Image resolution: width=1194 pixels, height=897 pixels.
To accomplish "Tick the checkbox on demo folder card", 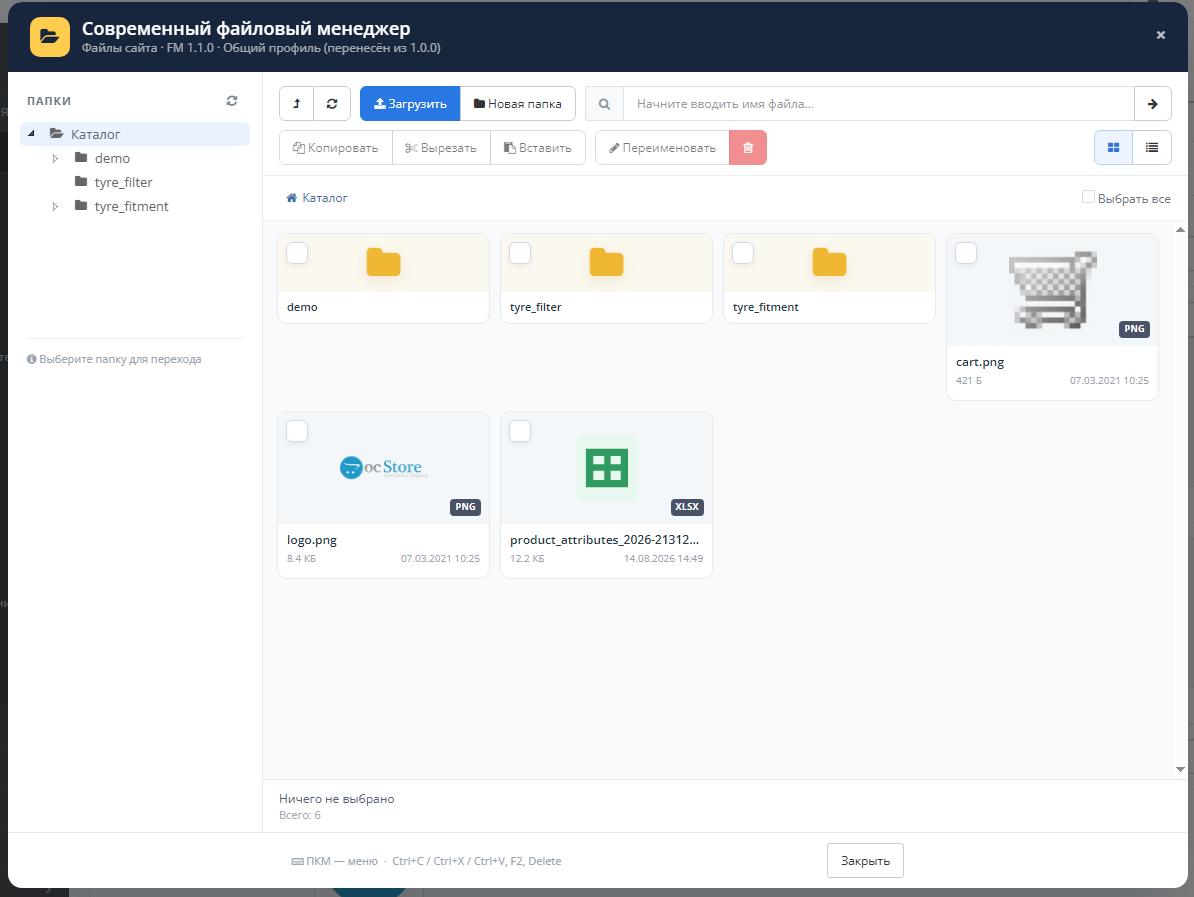I will coord(297,253).
